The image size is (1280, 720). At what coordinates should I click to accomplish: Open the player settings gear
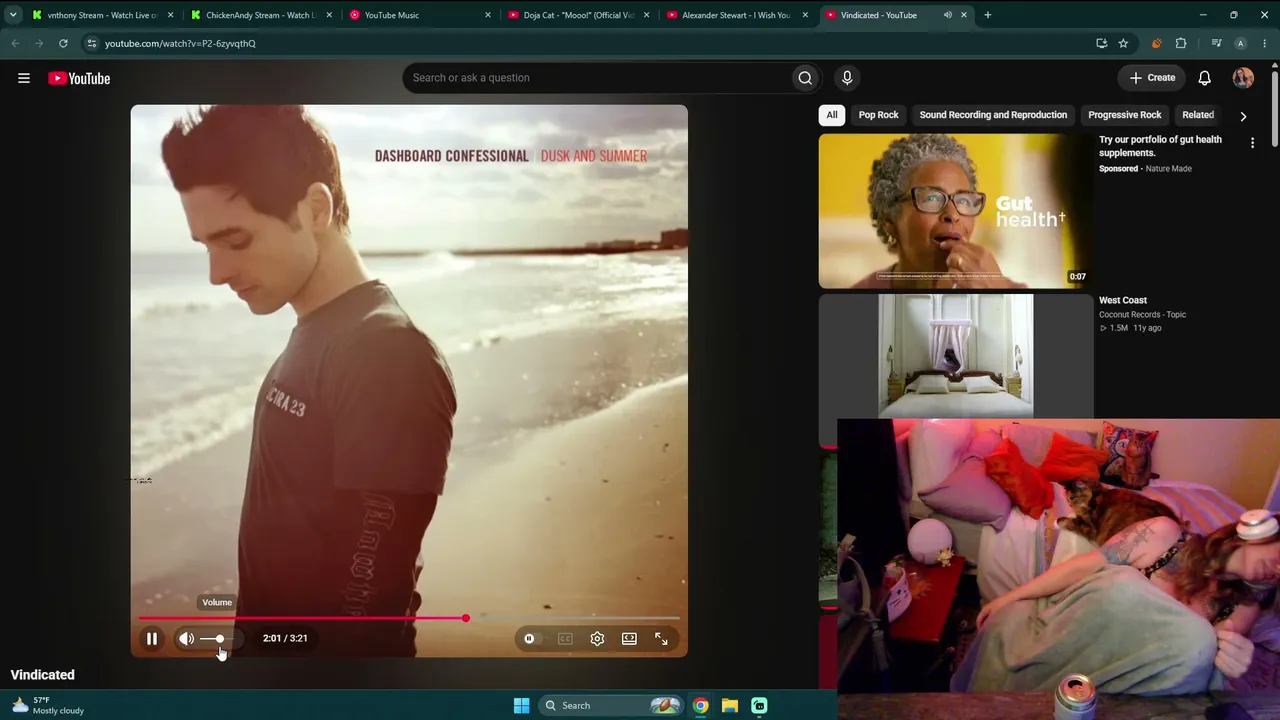click(597, 638)
